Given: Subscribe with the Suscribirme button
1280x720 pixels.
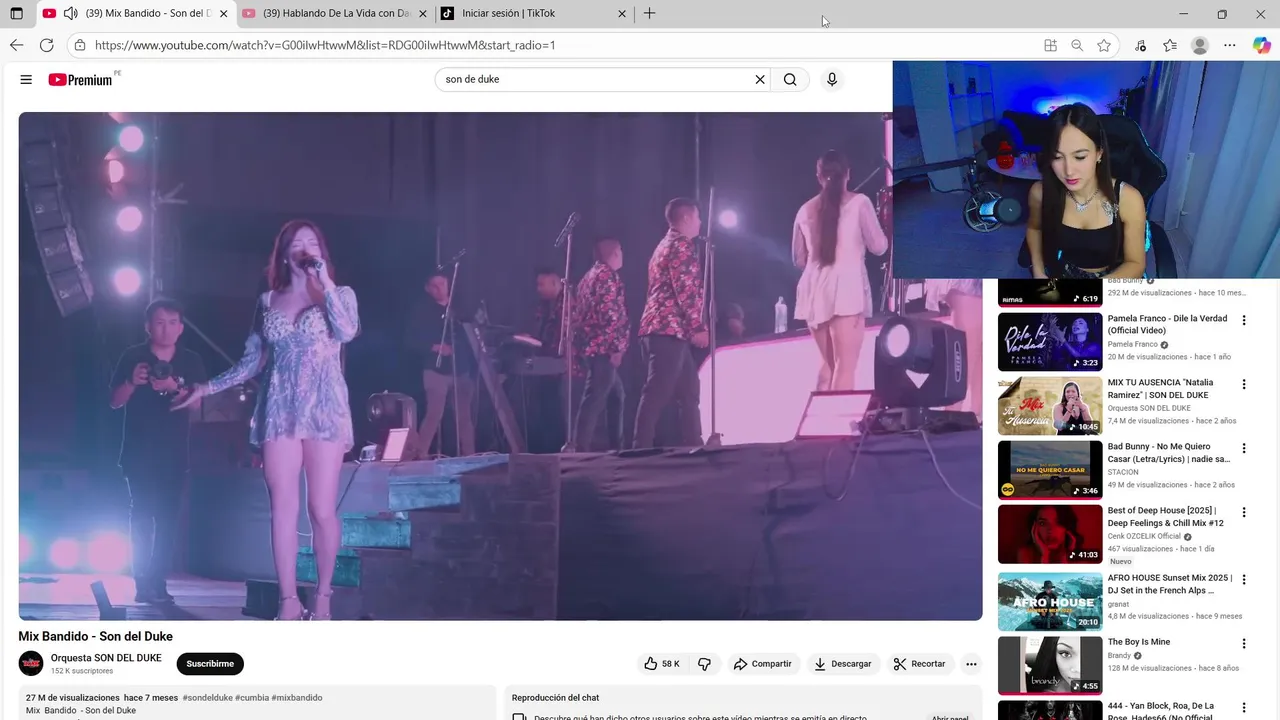Looking at the screenshot, I should 210,664.
